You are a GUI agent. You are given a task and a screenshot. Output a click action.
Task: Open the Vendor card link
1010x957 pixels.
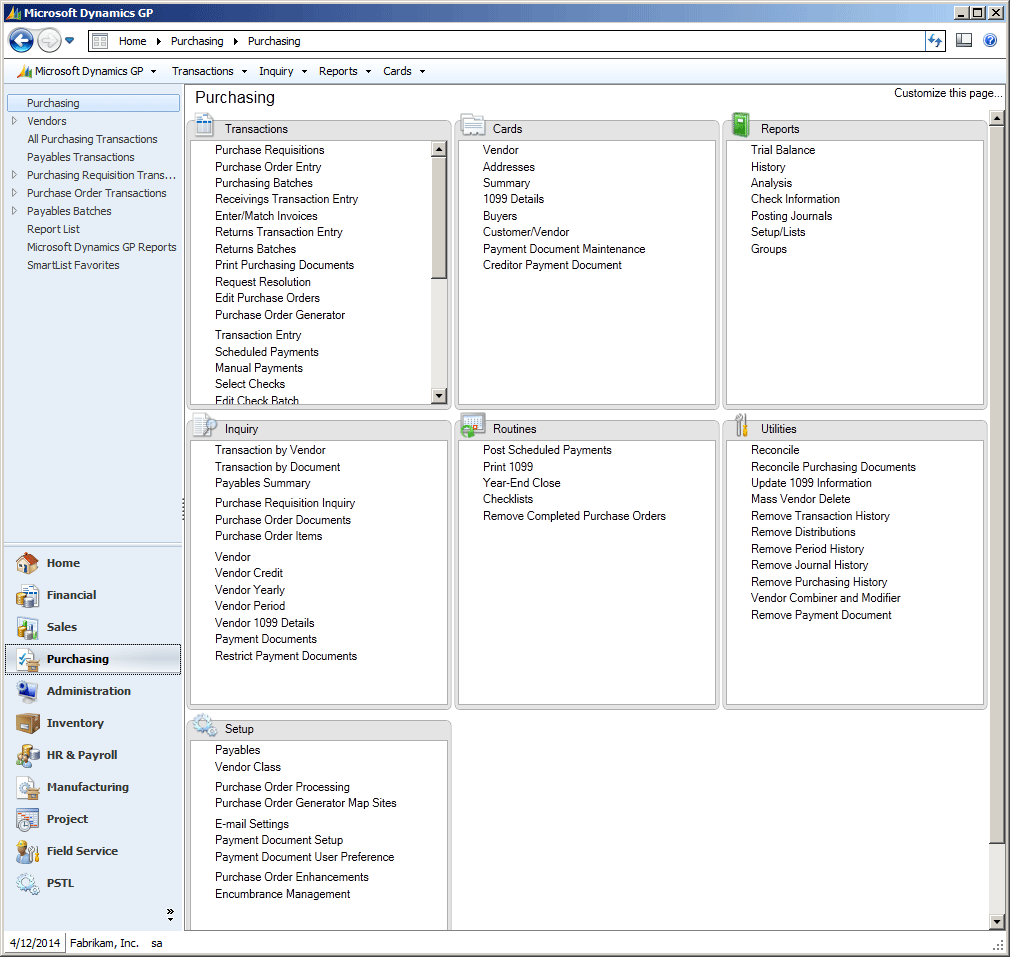500,150
